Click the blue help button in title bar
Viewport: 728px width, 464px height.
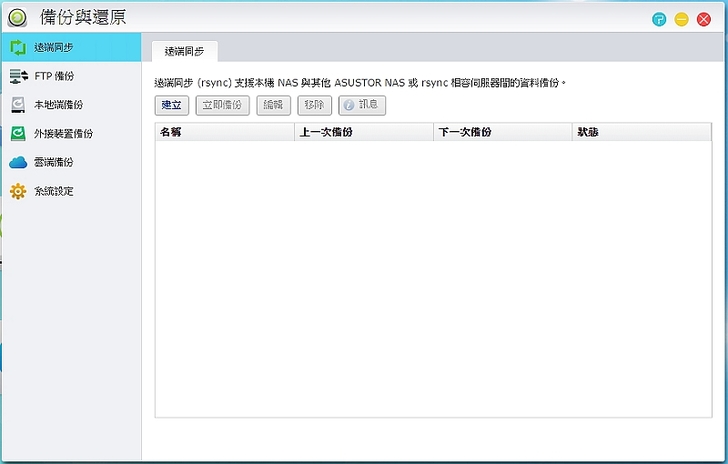(x=659, y=19)
